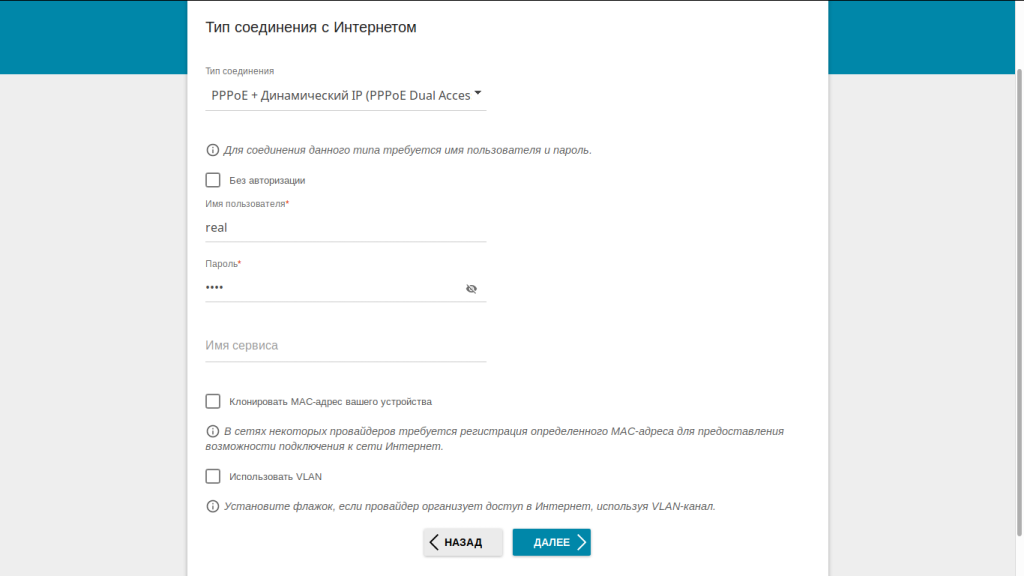Click info icon beside VLAN-канал hint
This screenshot has height=576, width=1024.
212,506
